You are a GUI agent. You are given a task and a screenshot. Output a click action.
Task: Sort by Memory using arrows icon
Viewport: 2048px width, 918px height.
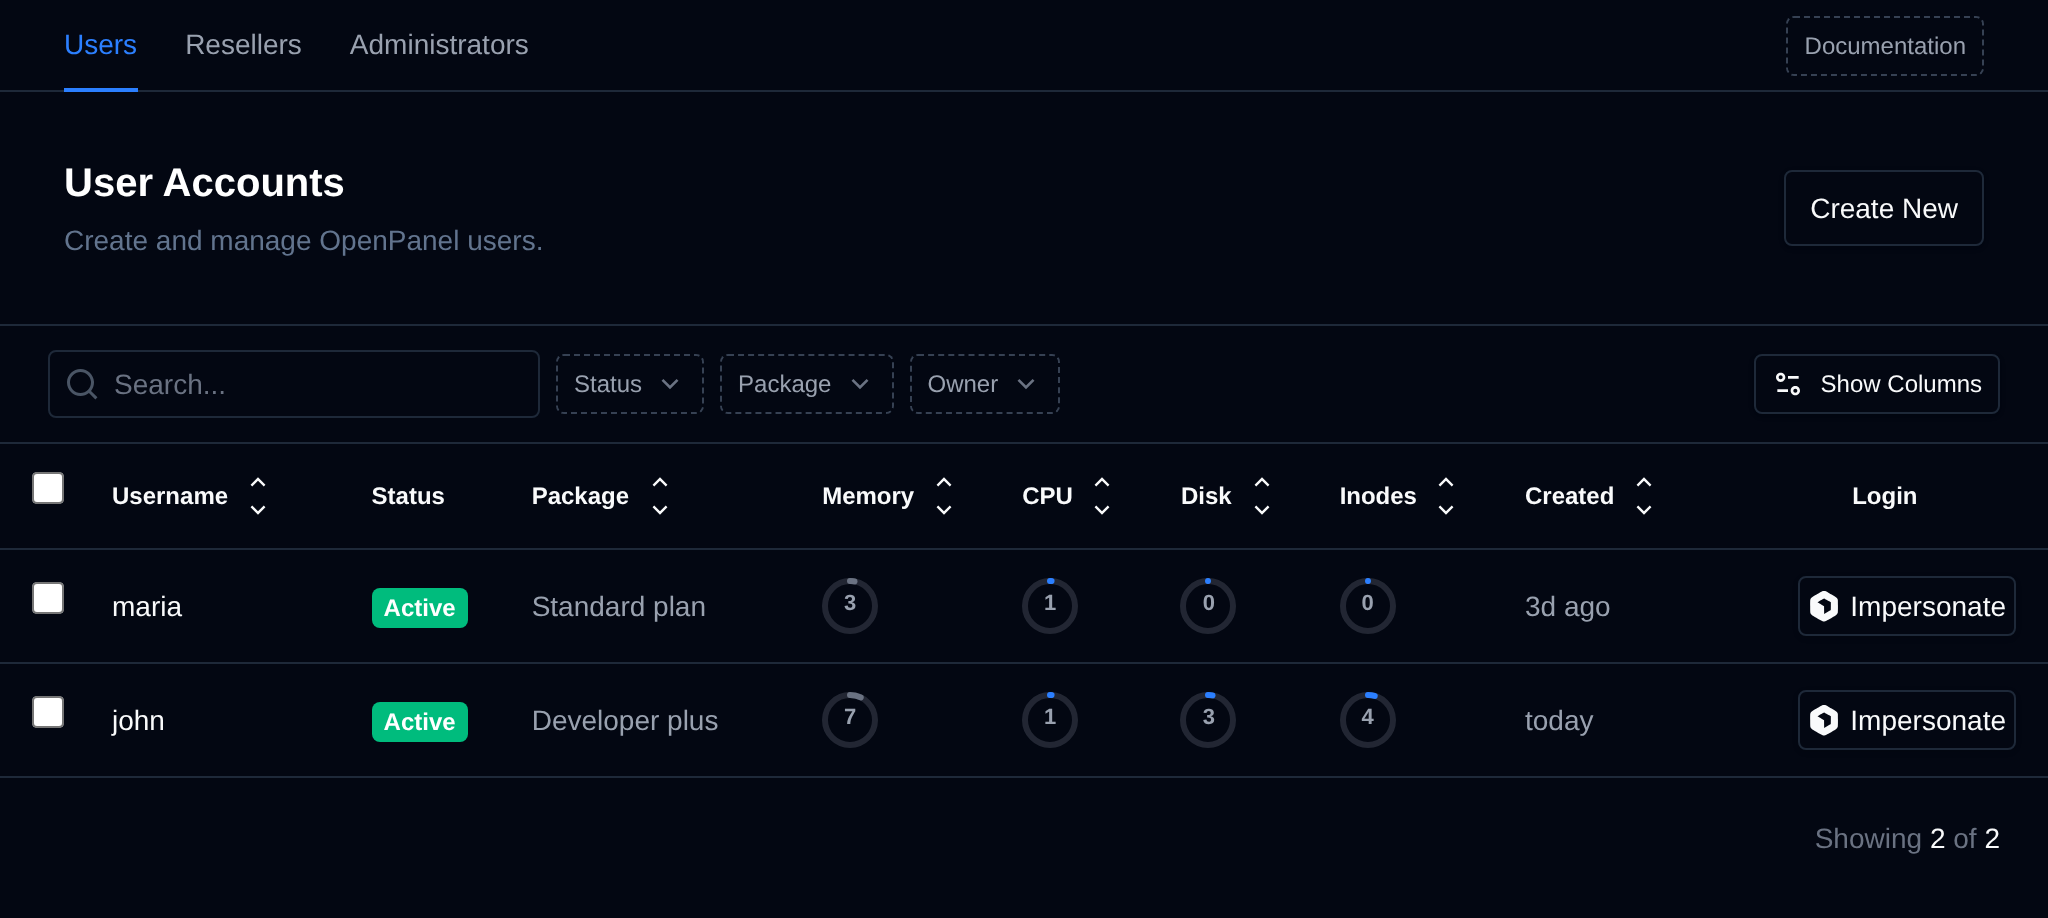coord(944,496)
